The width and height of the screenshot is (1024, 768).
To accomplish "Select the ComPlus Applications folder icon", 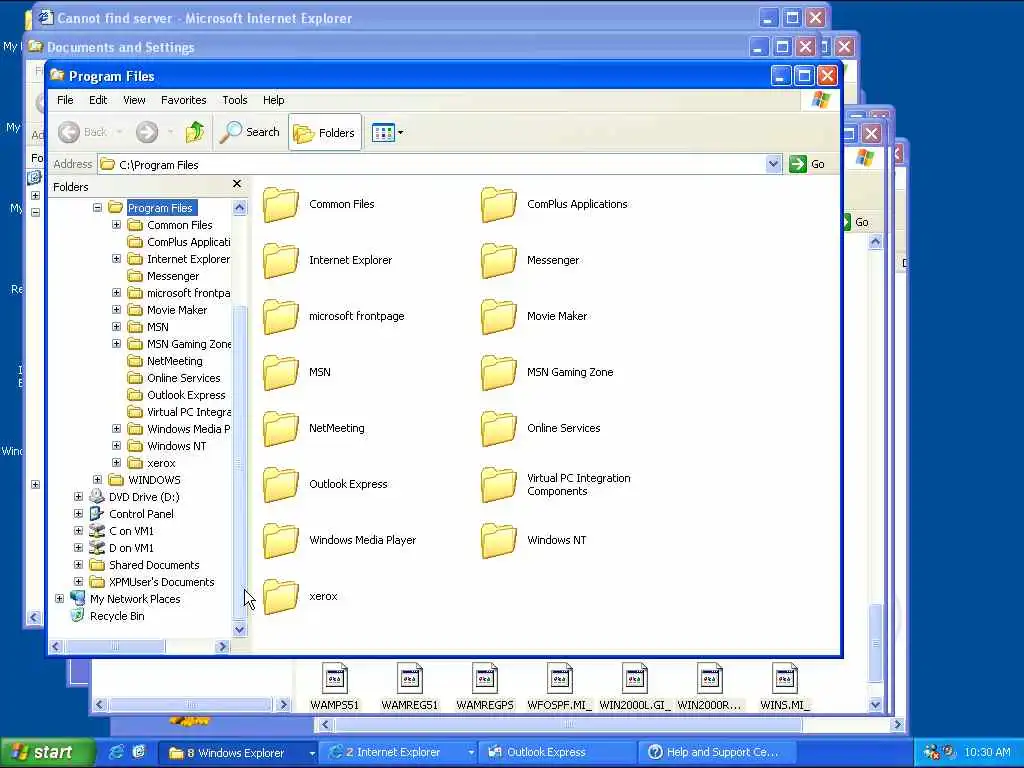I will [499, 204].
